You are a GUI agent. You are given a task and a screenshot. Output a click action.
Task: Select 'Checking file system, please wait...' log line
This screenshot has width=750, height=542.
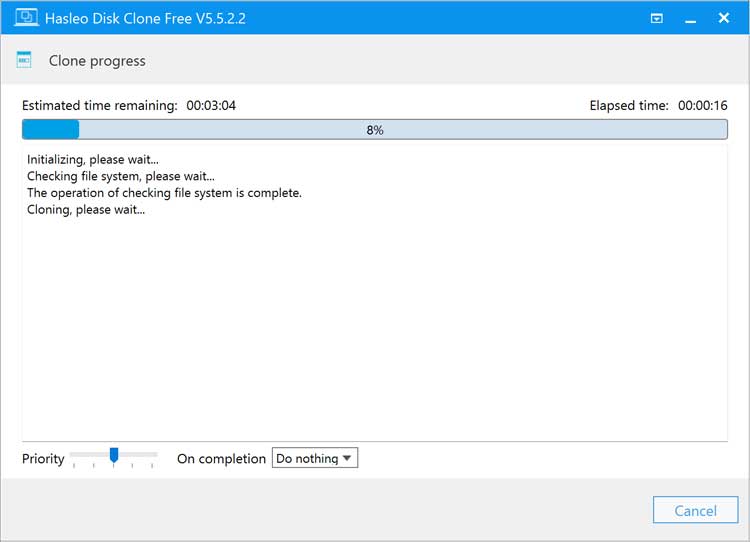pos(121,176)
